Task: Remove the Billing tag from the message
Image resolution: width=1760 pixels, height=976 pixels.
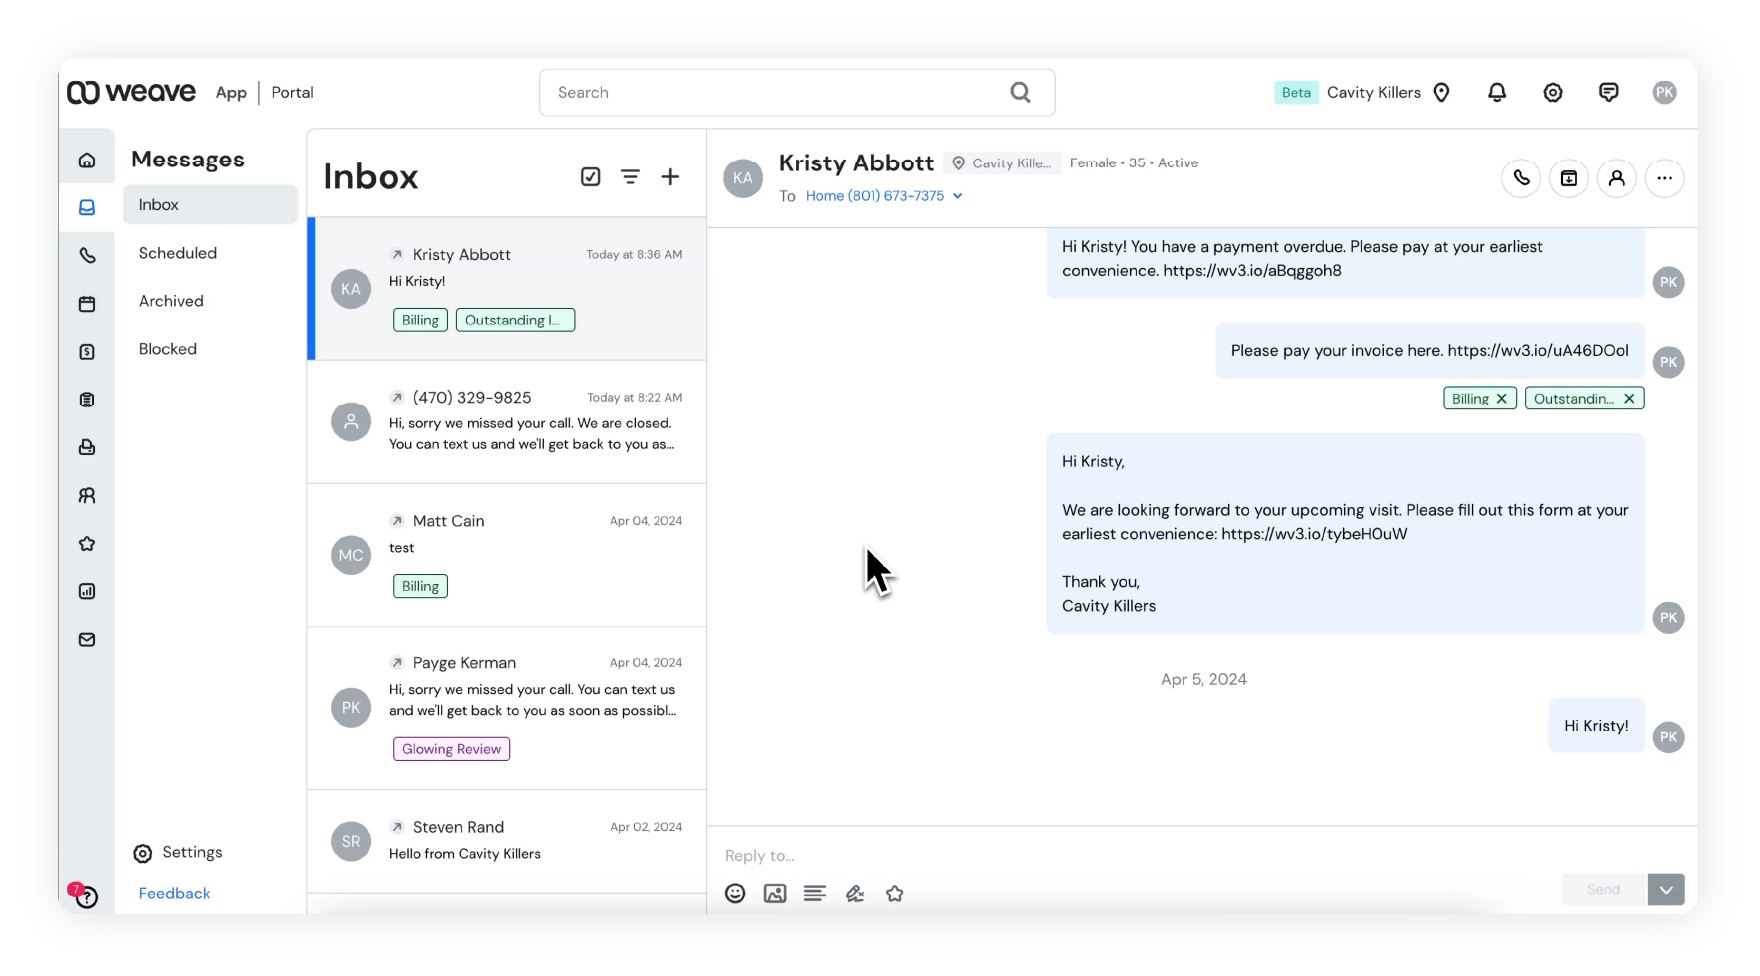Action: [1502, 398]
